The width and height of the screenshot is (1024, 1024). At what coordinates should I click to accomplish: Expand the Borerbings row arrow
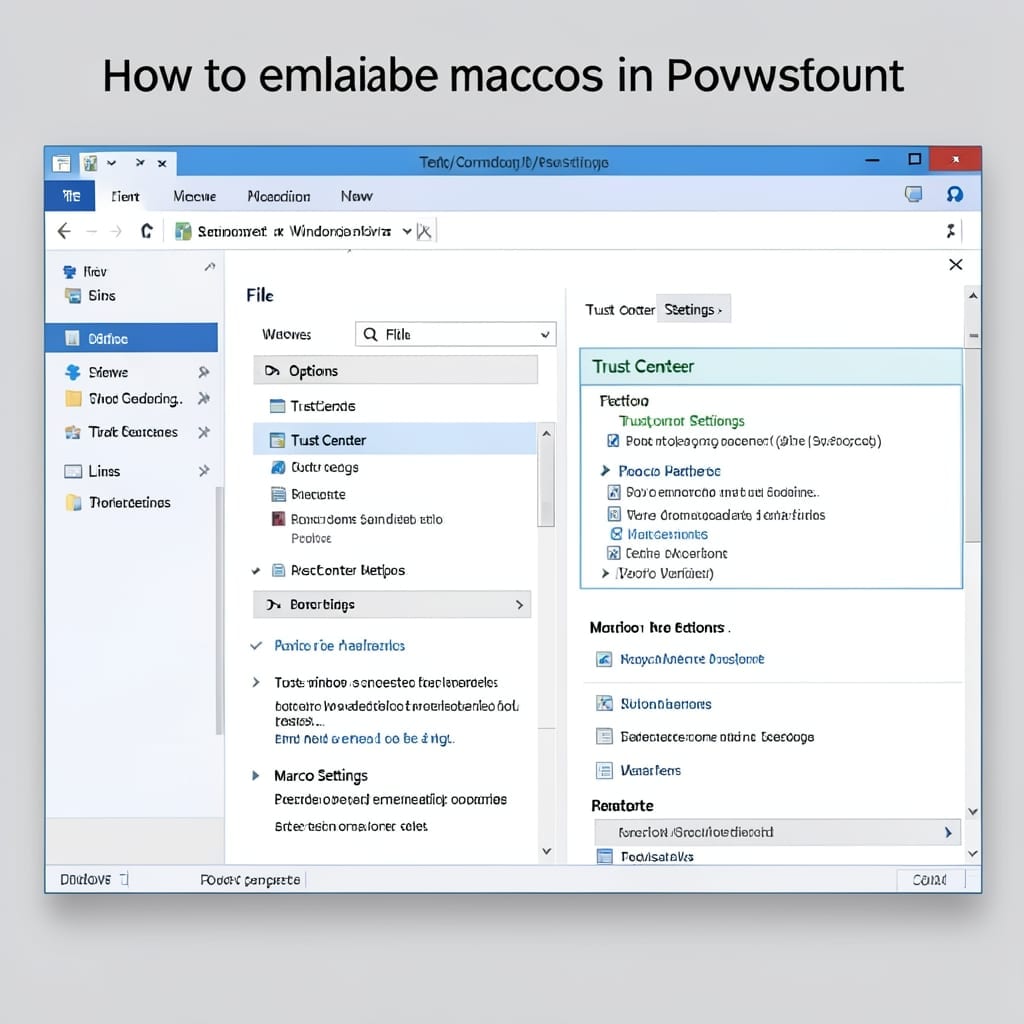(519, 605)
